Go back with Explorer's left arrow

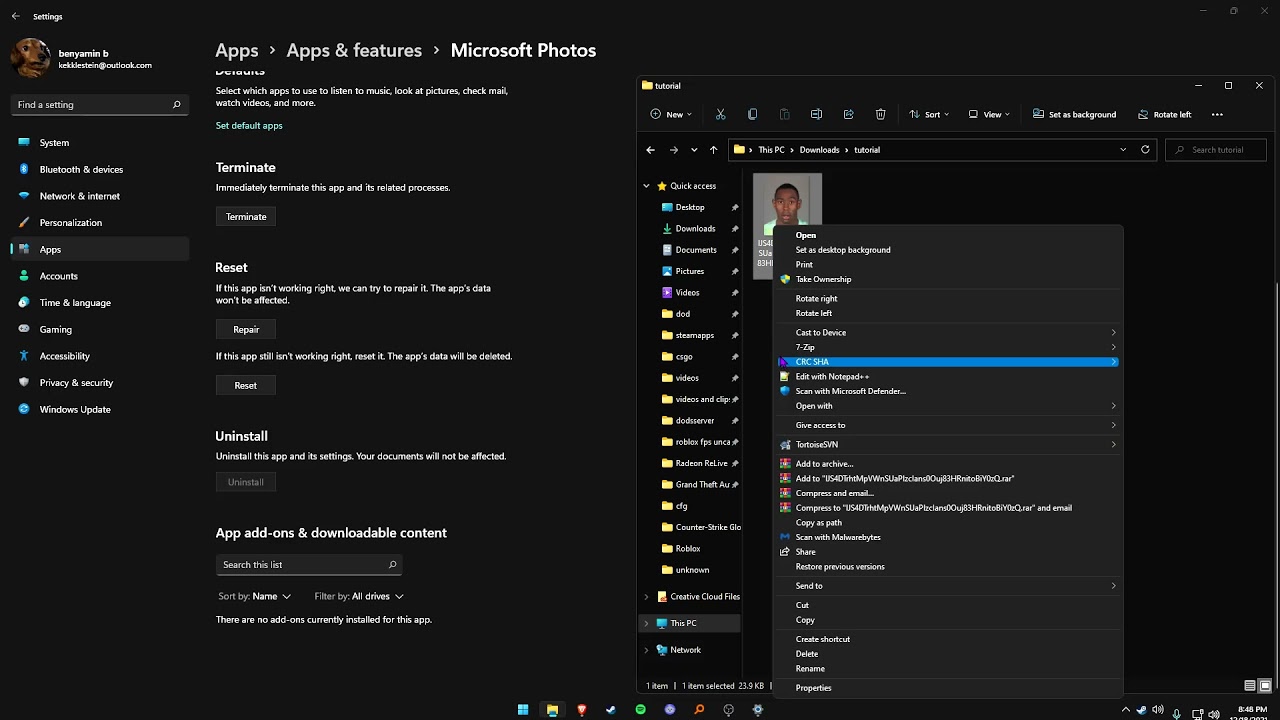[x=650, y=150]
